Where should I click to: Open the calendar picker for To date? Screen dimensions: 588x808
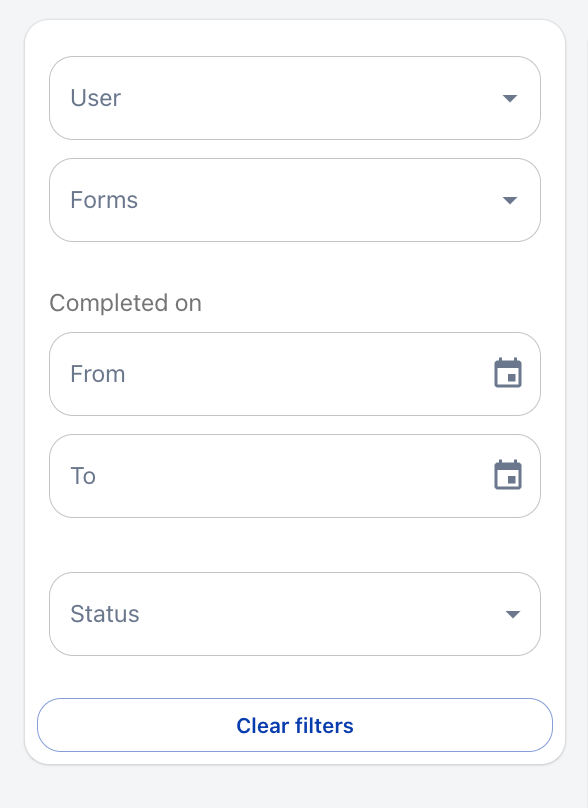click(508, 475)
